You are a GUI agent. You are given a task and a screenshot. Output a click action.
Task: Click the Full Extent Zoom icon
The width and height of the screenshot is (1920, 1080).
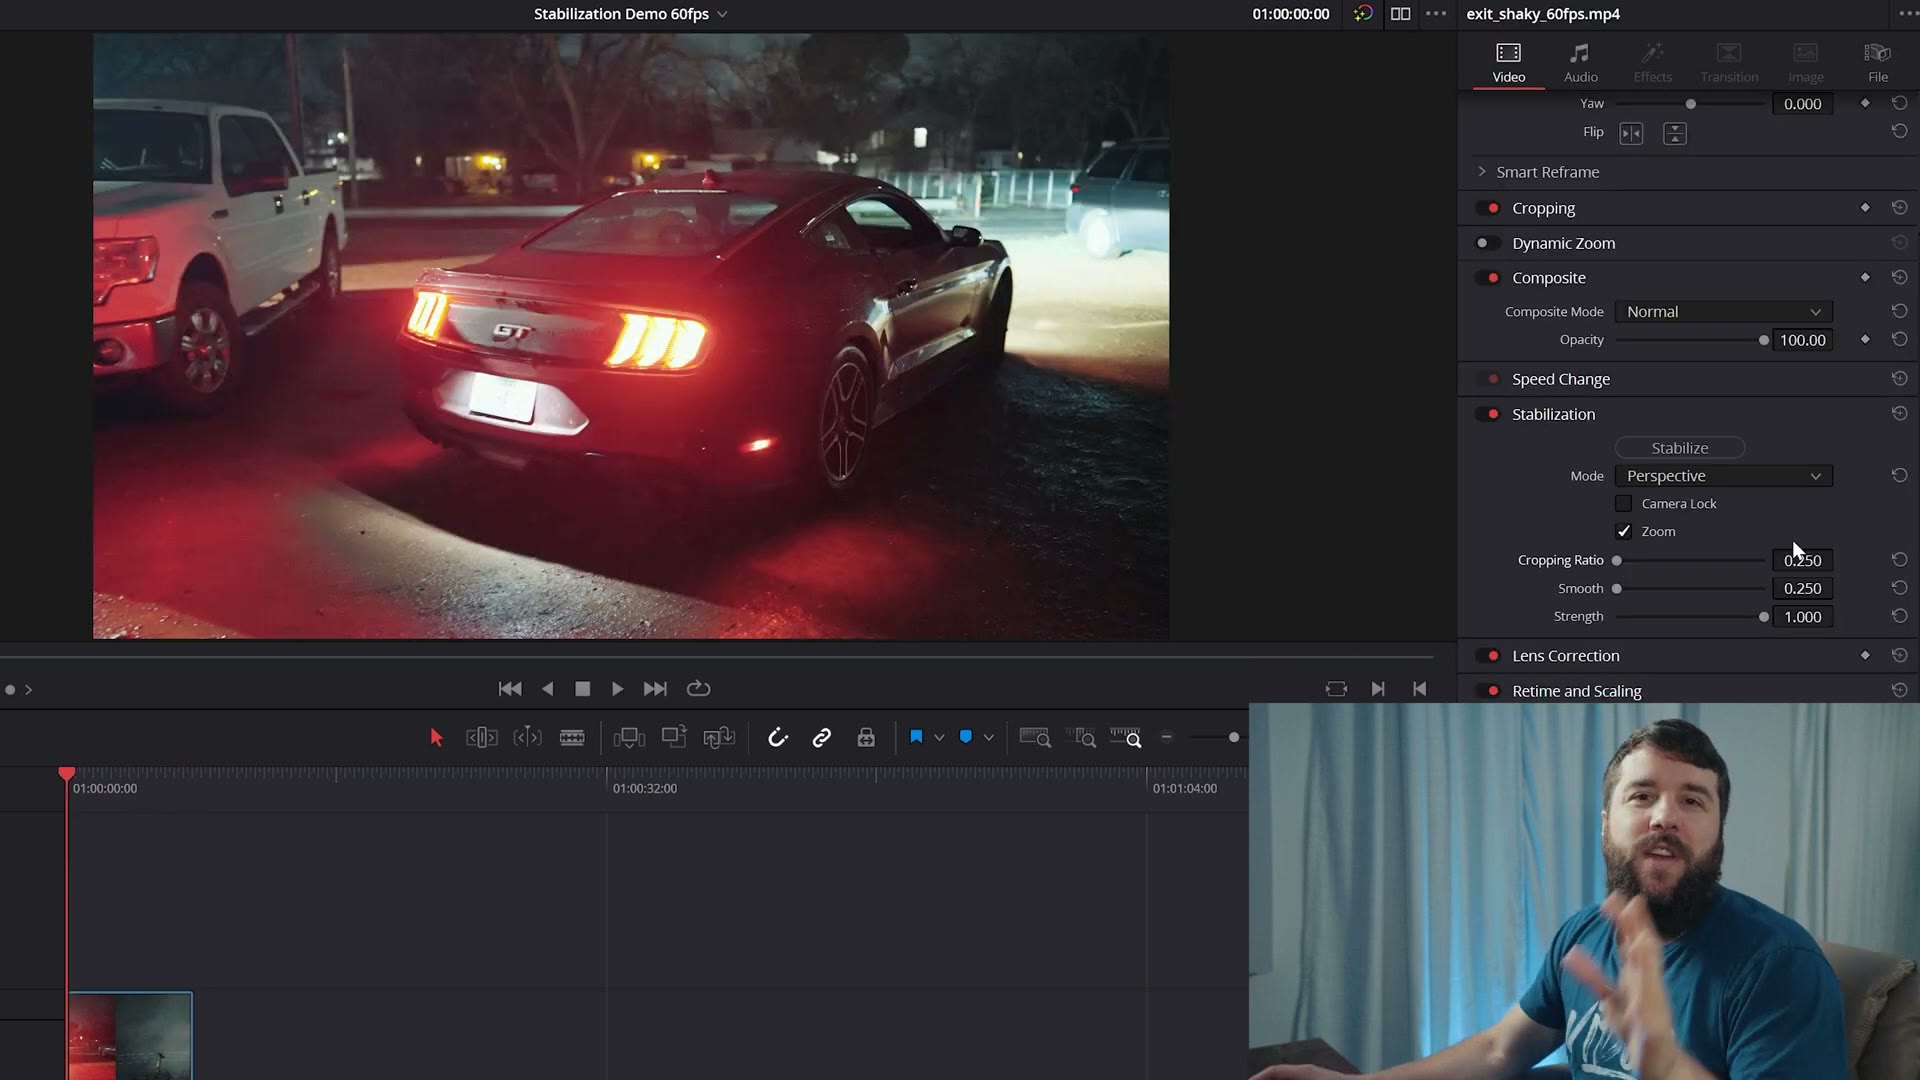click(1035, 738)
